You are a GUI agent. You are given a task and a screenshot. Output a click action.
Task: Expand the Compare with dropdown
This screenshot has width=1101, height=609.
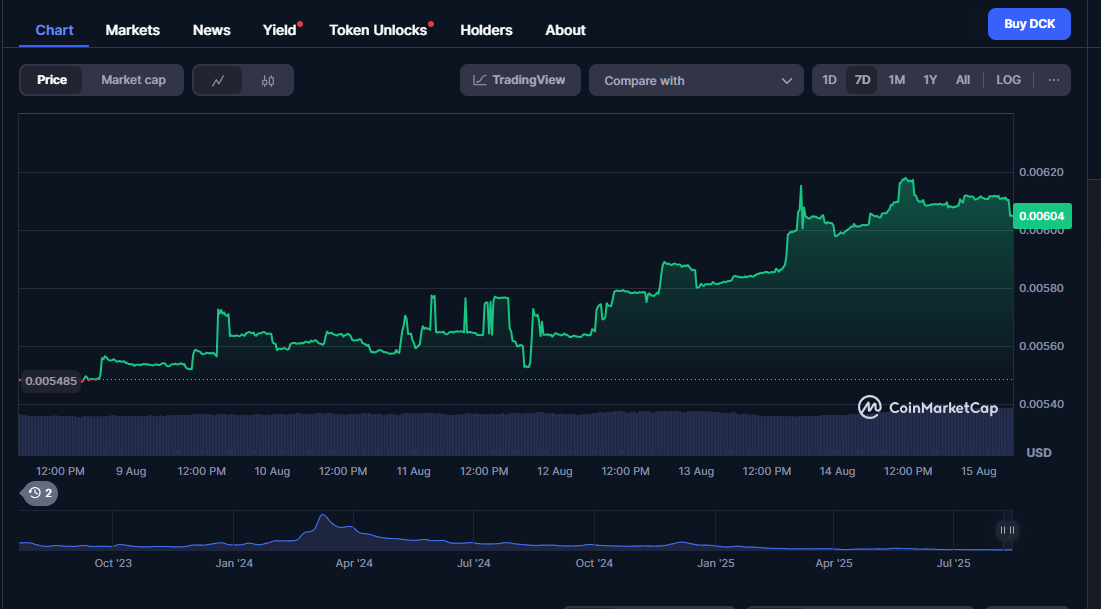696,80
